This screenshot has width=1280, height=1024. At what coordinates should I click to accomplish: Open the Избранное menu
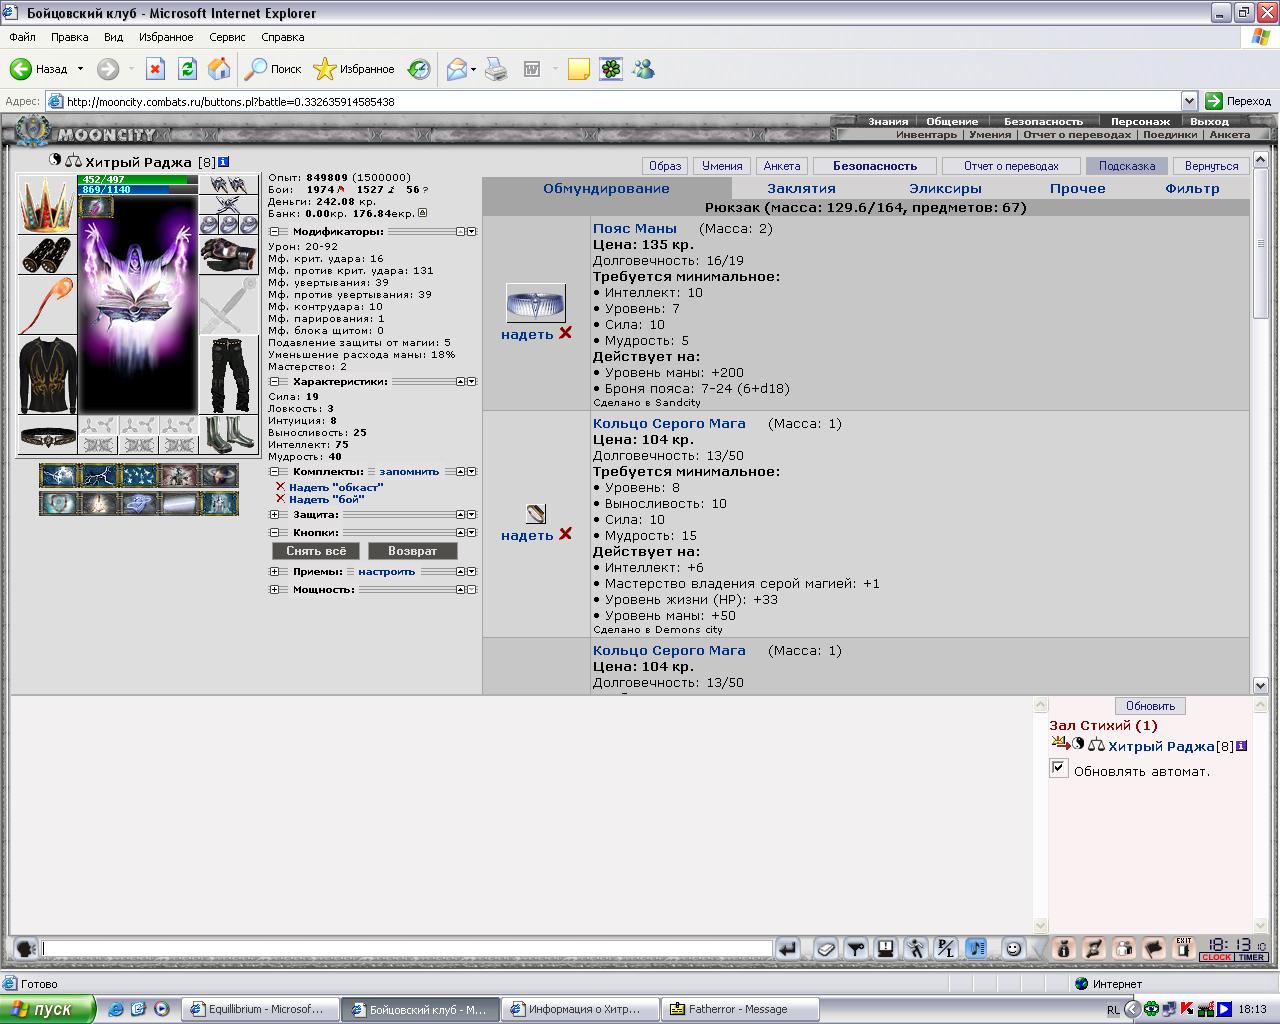166,37
